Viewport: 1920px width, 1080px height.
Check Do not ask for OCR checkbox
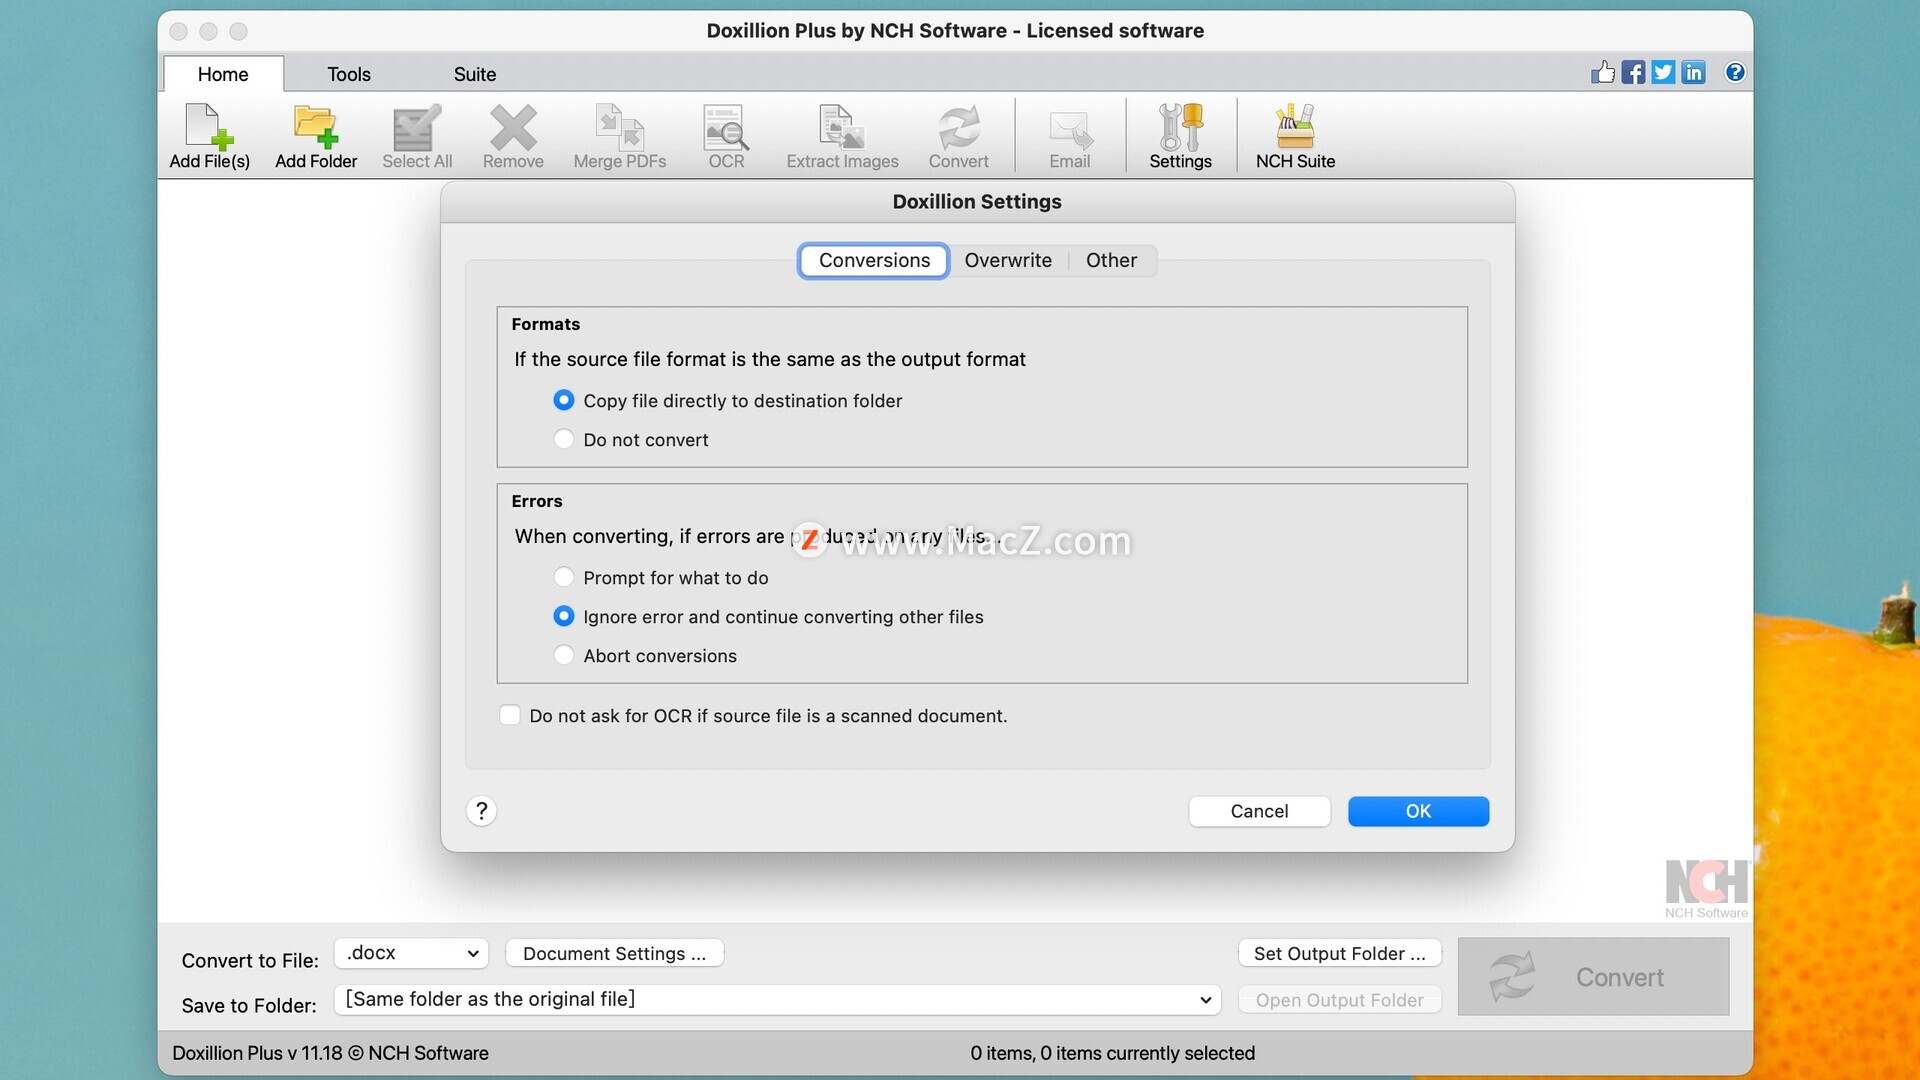[x=510, y=715]
